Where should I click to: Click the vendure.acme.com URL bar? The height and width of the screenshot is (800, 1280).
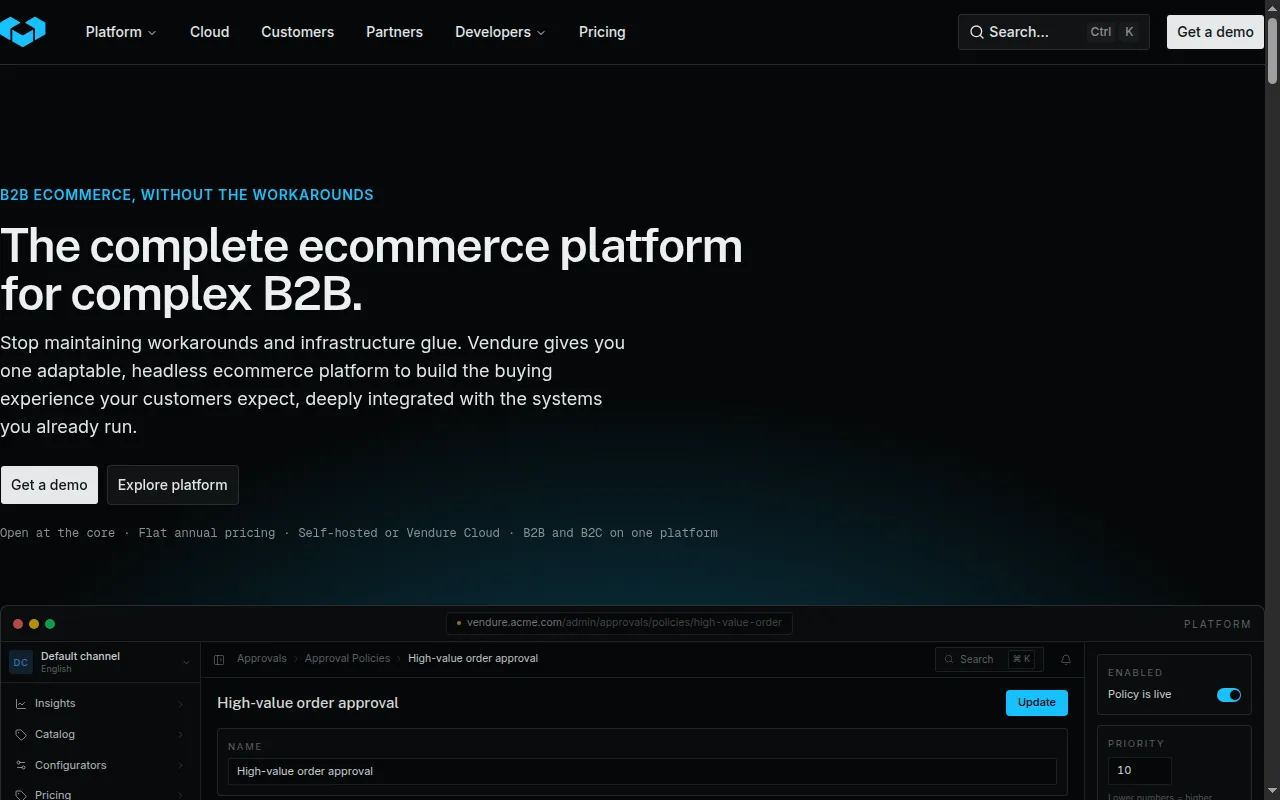(x=620, y=623)
